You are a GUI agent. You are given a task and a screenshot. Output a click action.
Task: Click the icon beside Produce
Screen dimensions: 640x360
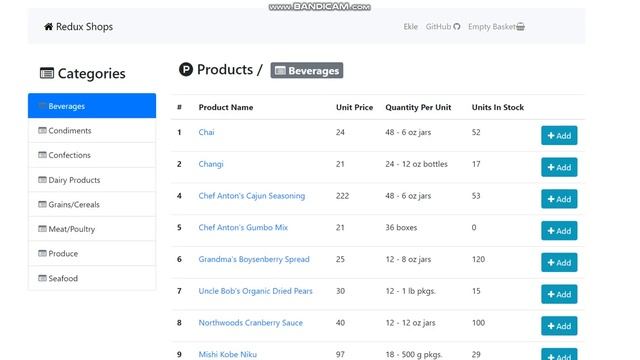point(42,253)
